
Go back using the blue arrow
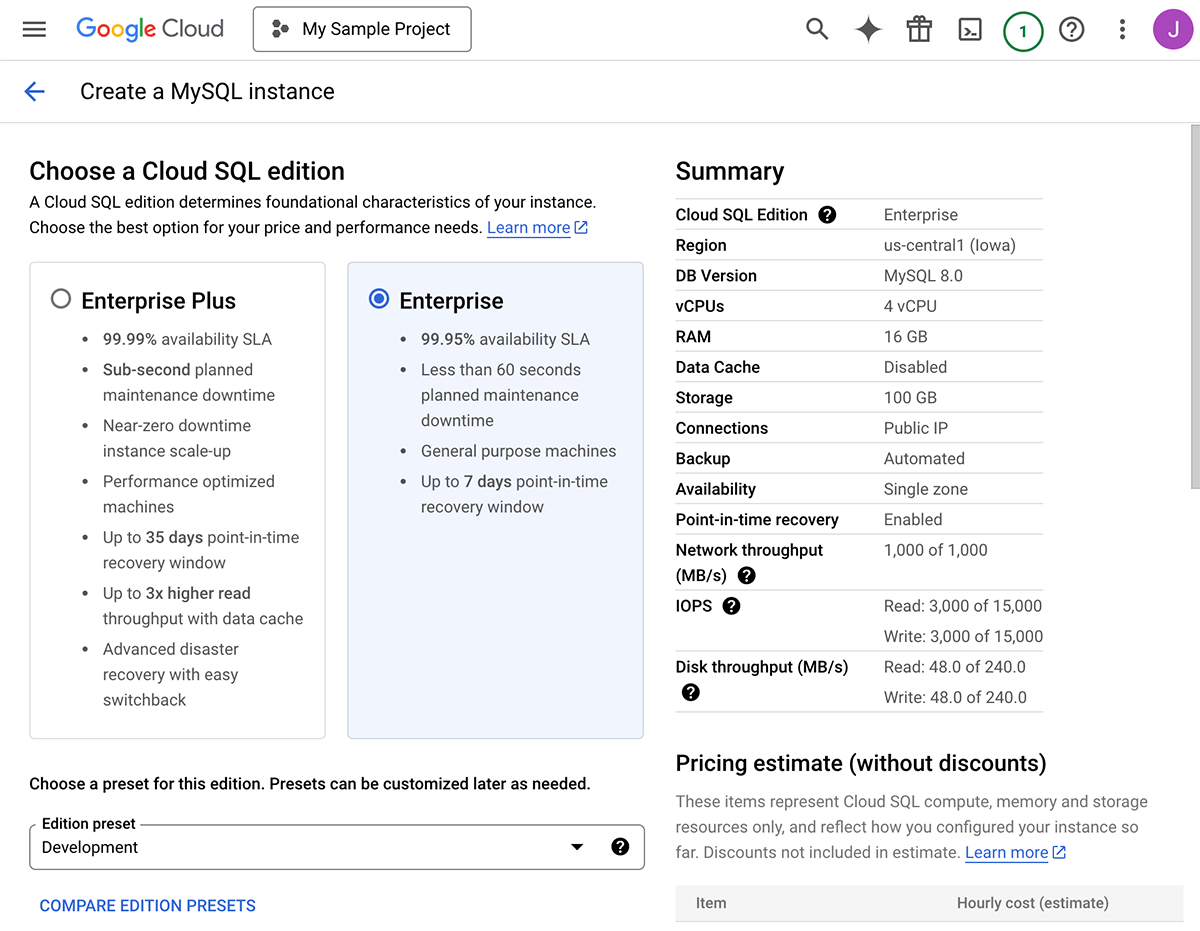pyautogui.click(x=35, y=92)
